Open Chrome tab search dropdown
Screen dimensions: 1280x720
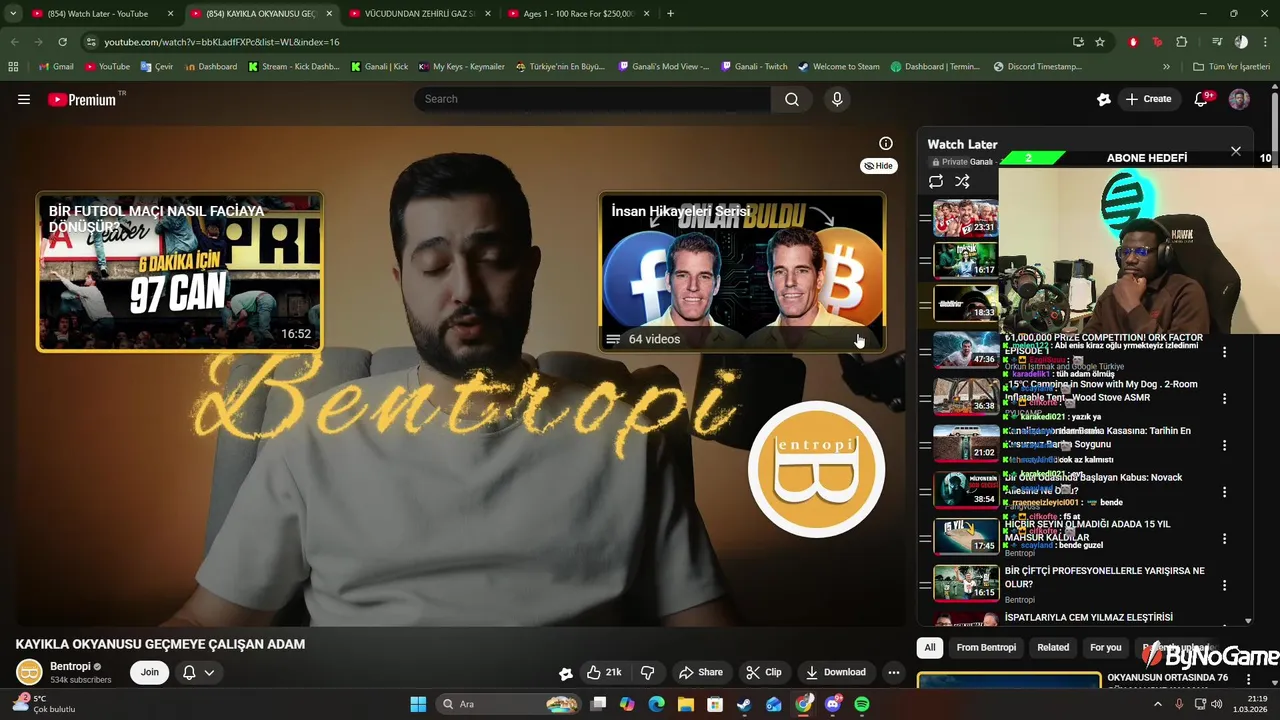13,14
